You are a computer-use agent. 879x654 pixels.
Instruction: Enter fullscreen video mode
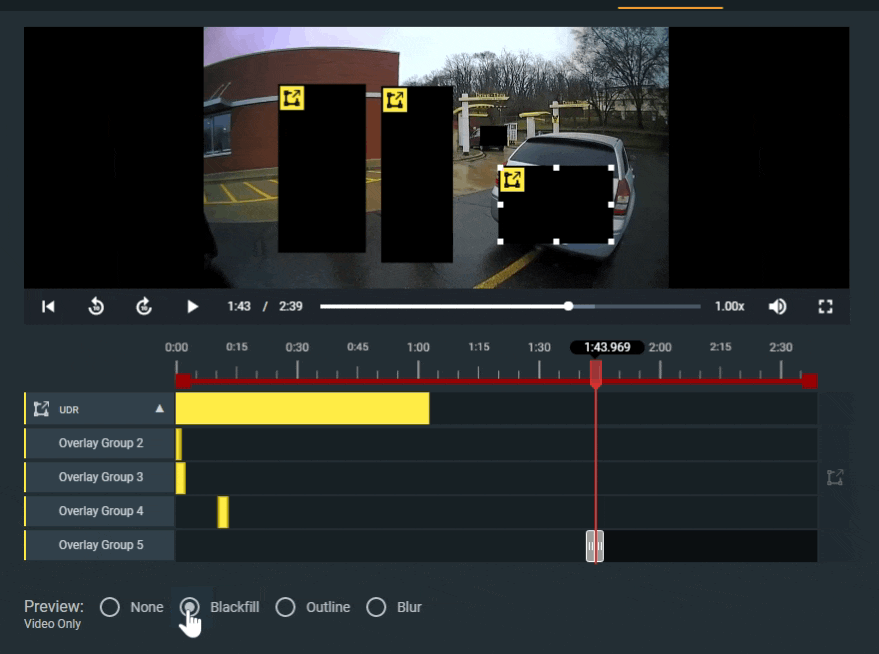coord(825,307)
